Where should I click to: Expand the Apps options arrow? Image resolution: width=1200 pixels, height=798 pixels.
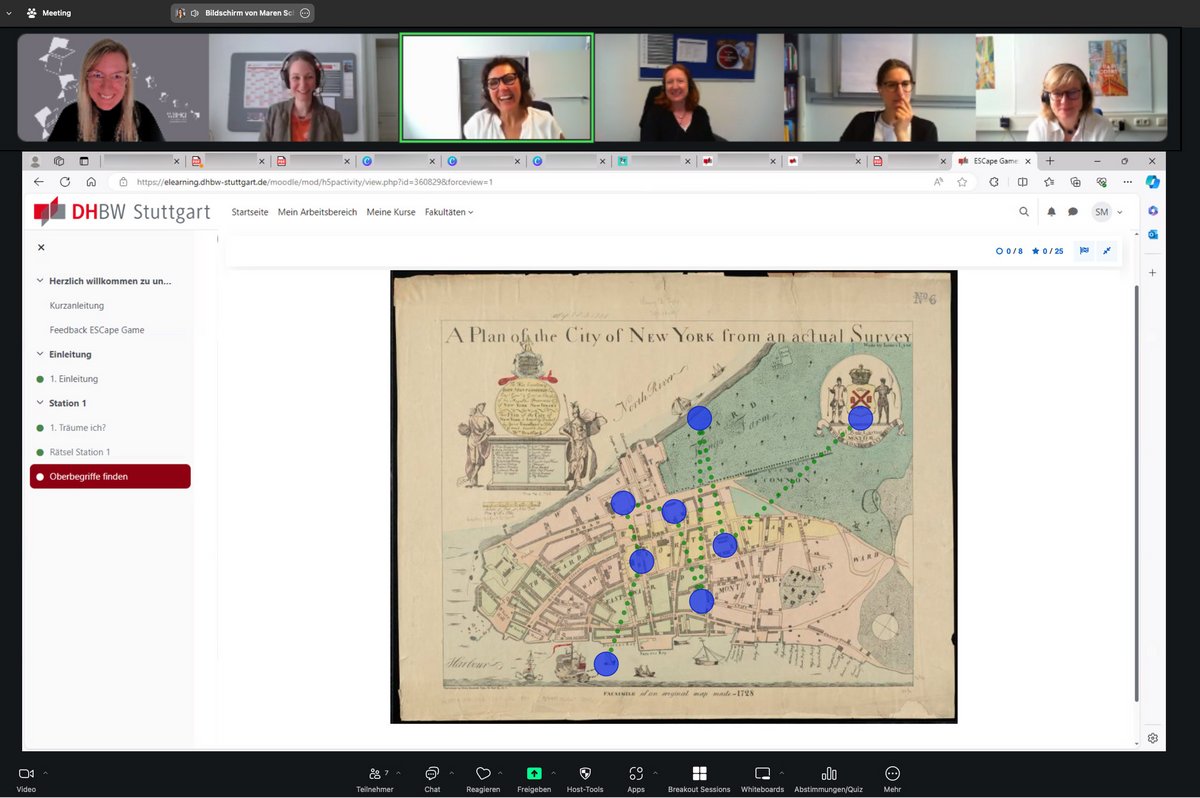pyautogui.click(x=655, y=772)
